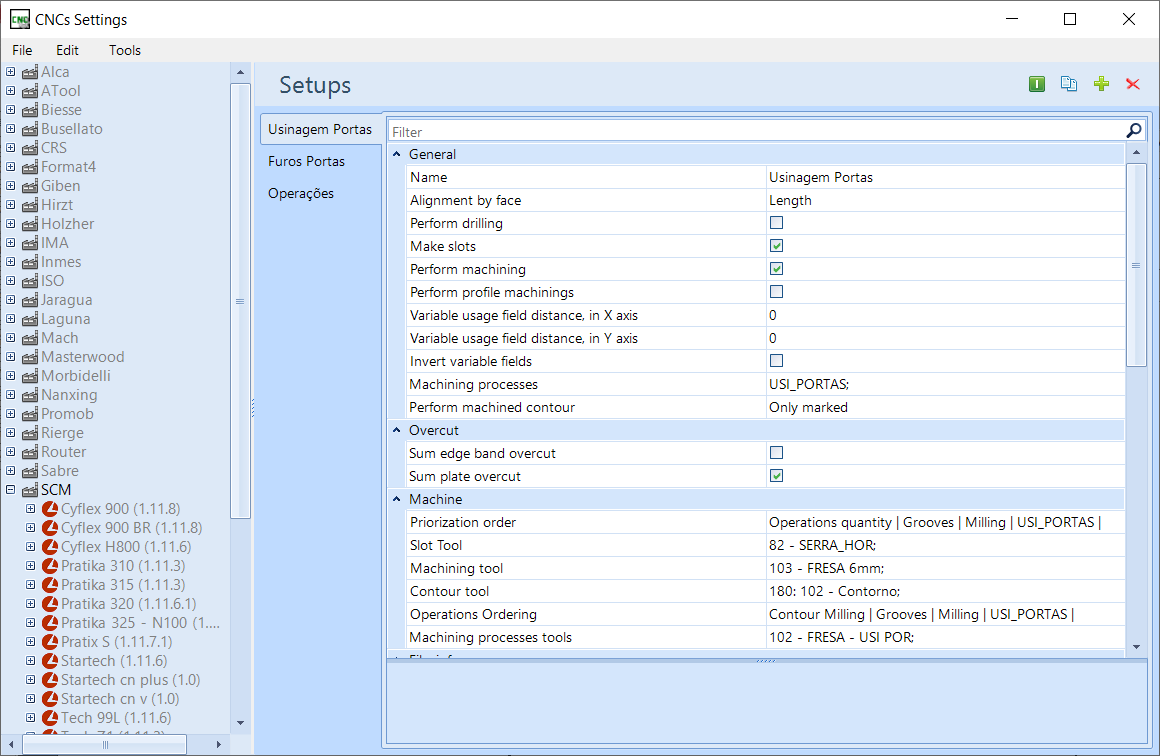This screenshot has height=756, width=1160.
Task: Uncheck the Make slots checkbox
Action: (x=776, y=246)
